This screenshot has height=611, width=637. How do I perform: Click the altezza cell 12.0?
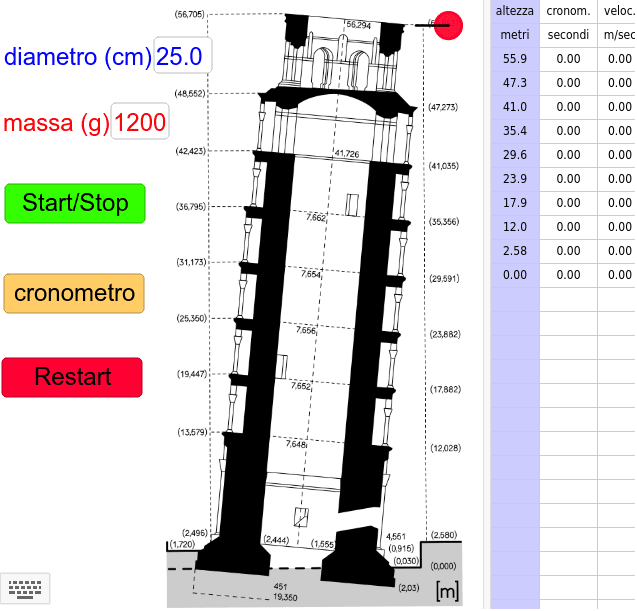click(x=515, y=227)
